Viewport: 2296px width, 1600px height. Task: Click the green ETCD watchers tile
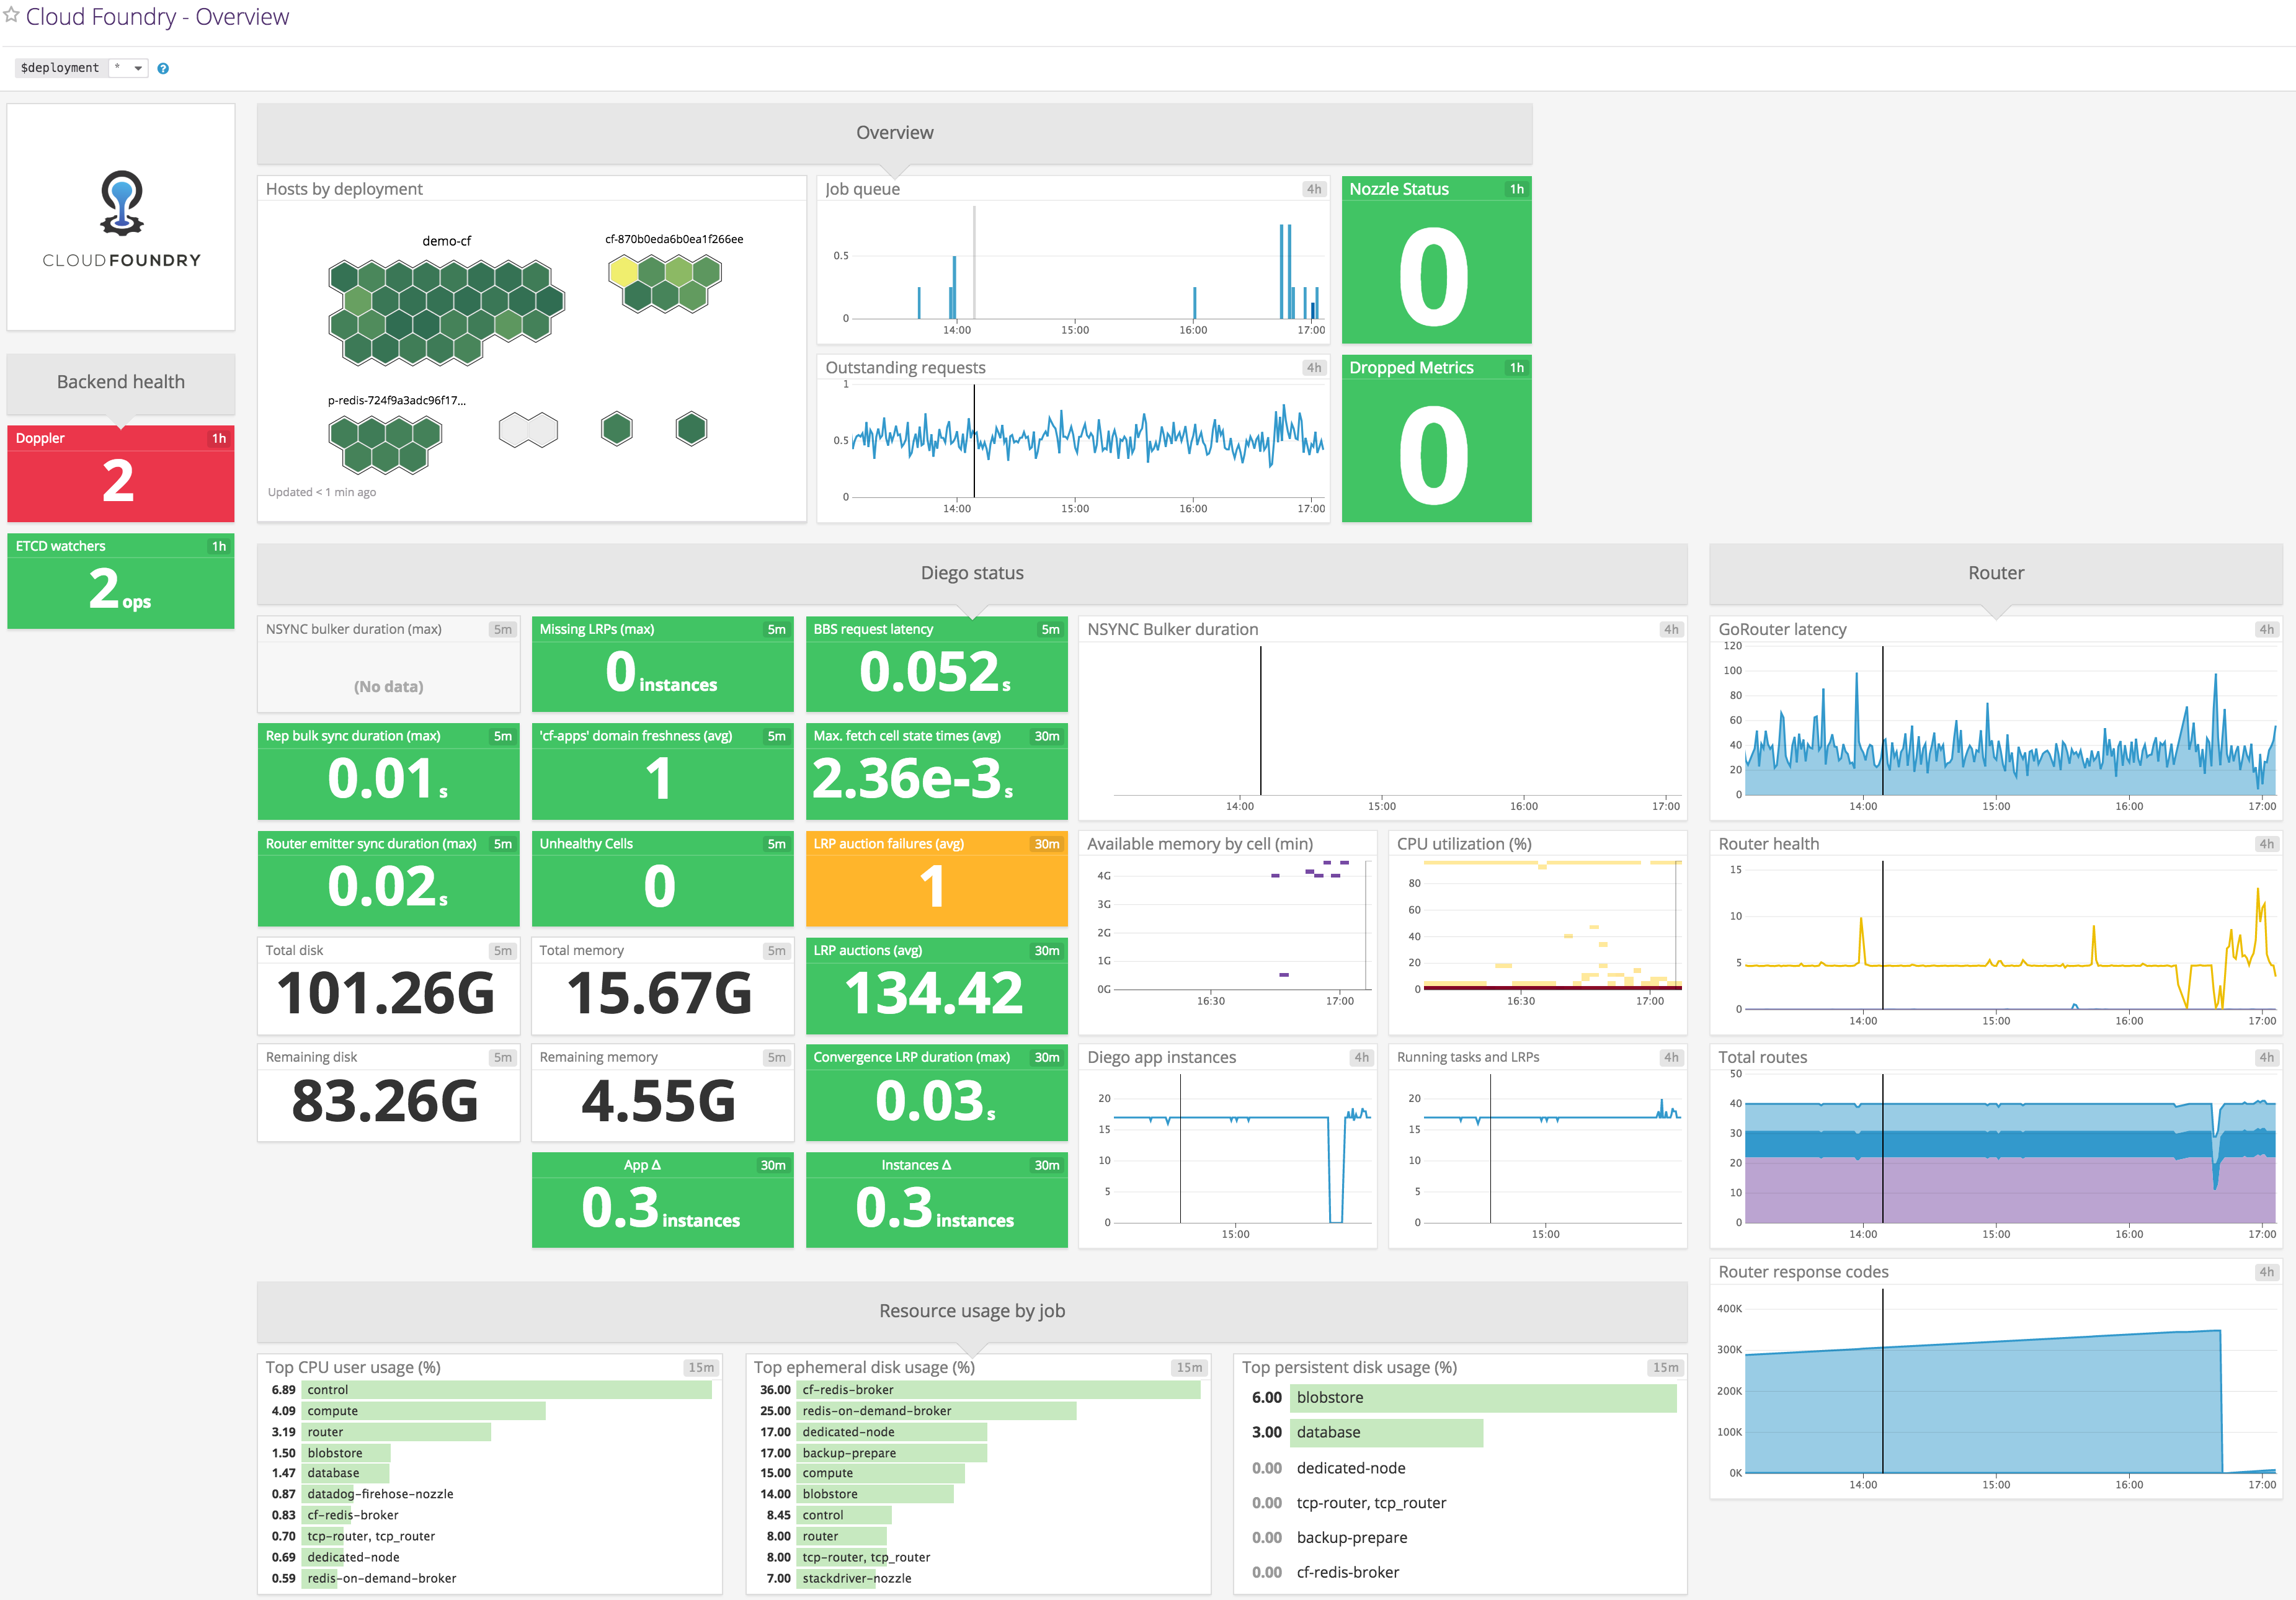(120, 581)
